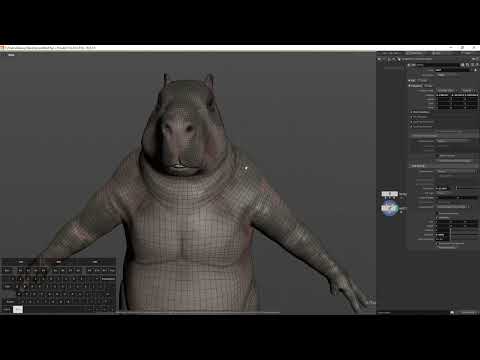Open the menu item at the viewport's top-left
The width and height of the screenshot is (480, 360).
11,55
